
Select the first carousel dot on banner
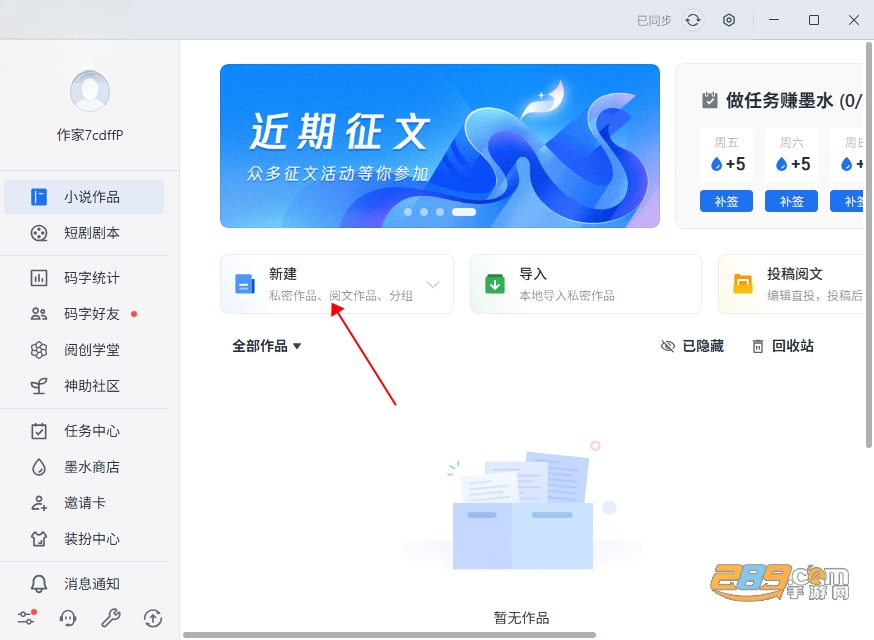[408, 212]
